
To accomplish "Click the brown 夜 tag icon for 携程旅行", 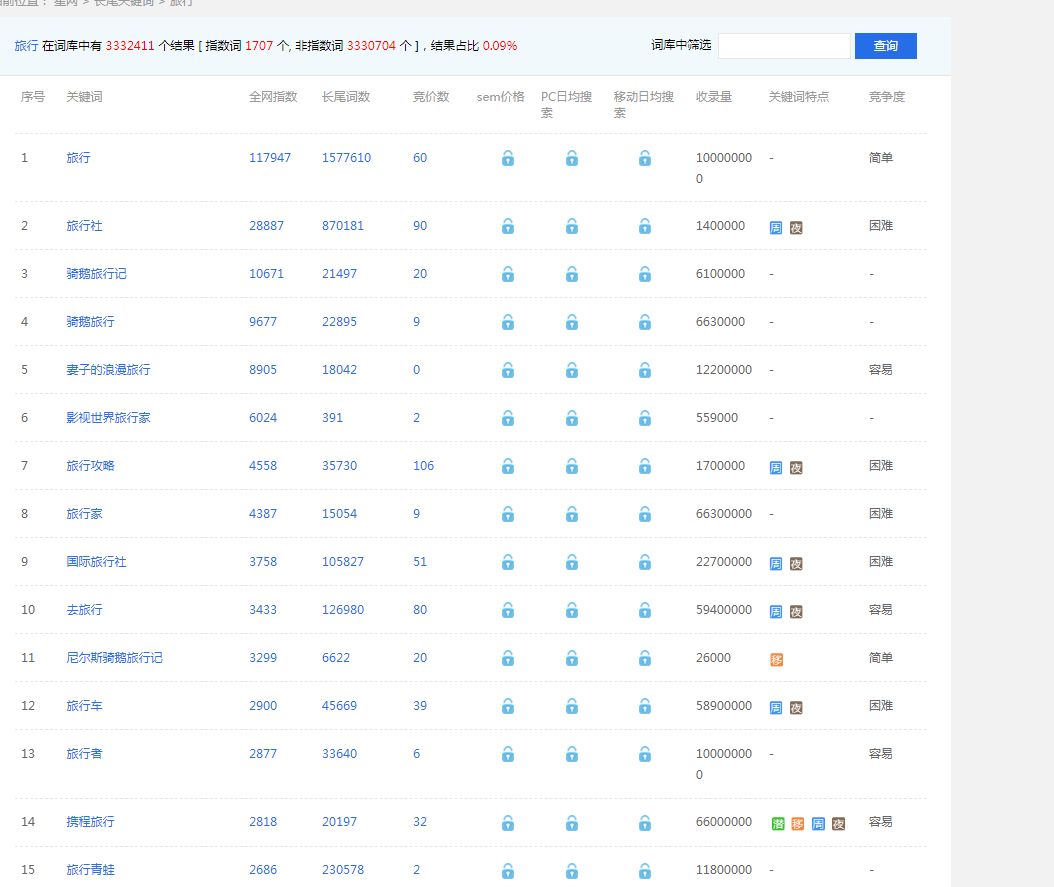I will pyautogui.click(x=838, y=824).
